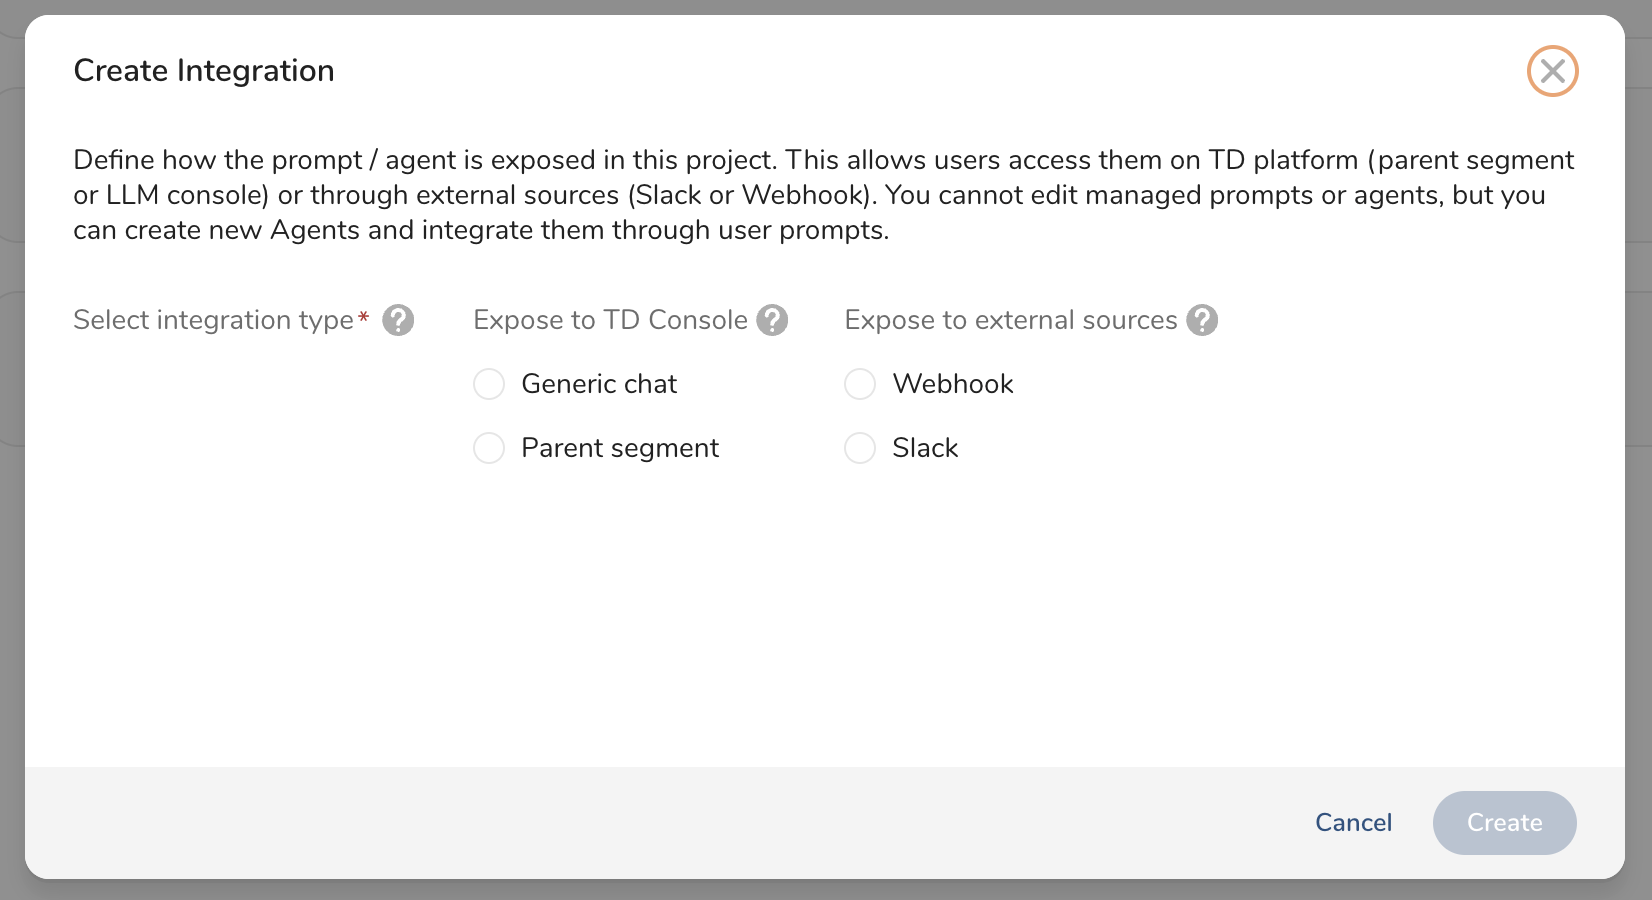This screenshot has width=1652, height=900.
Task: Click the Select integration type field label
Action: [x=213, y=320]
